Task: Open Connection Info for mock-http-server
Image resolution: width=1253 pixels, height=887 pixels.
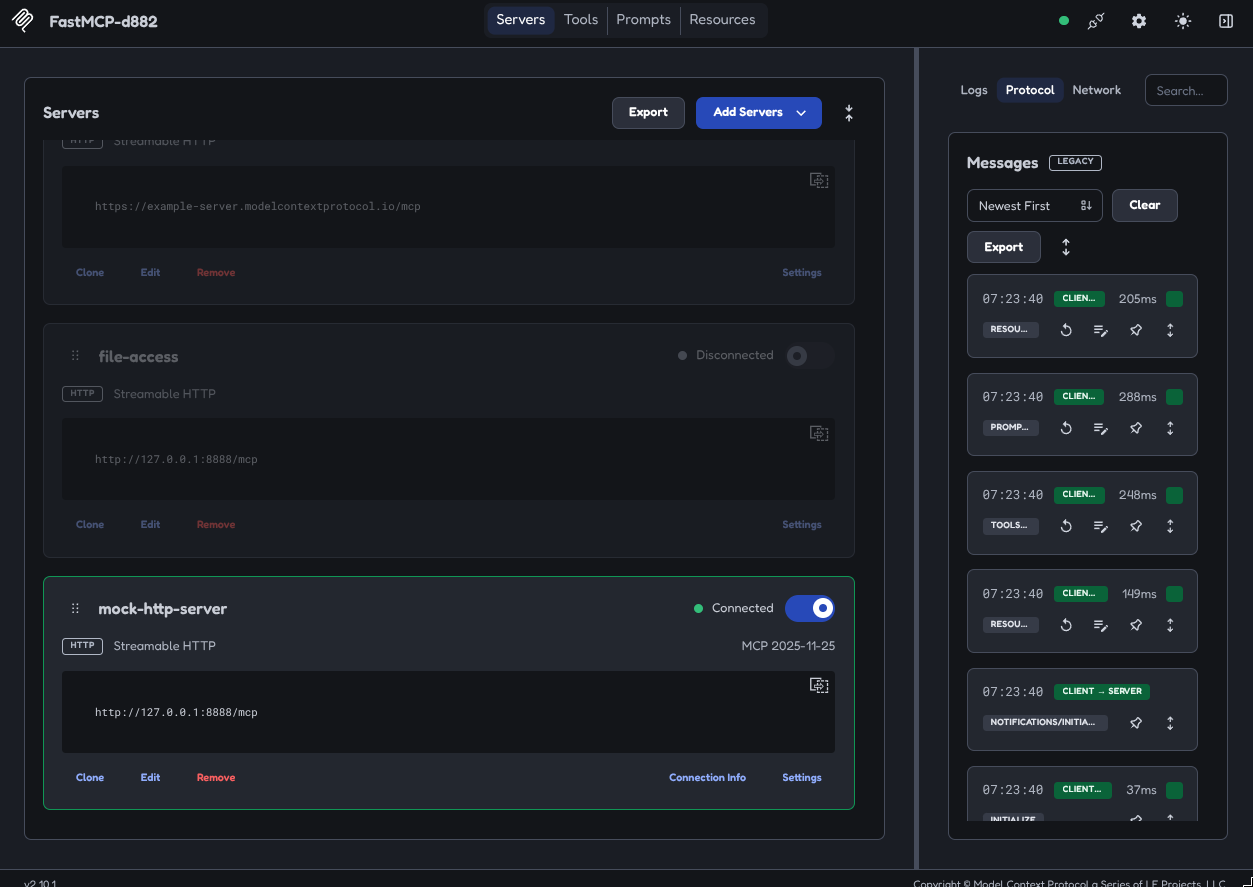Action: (707, 778)
